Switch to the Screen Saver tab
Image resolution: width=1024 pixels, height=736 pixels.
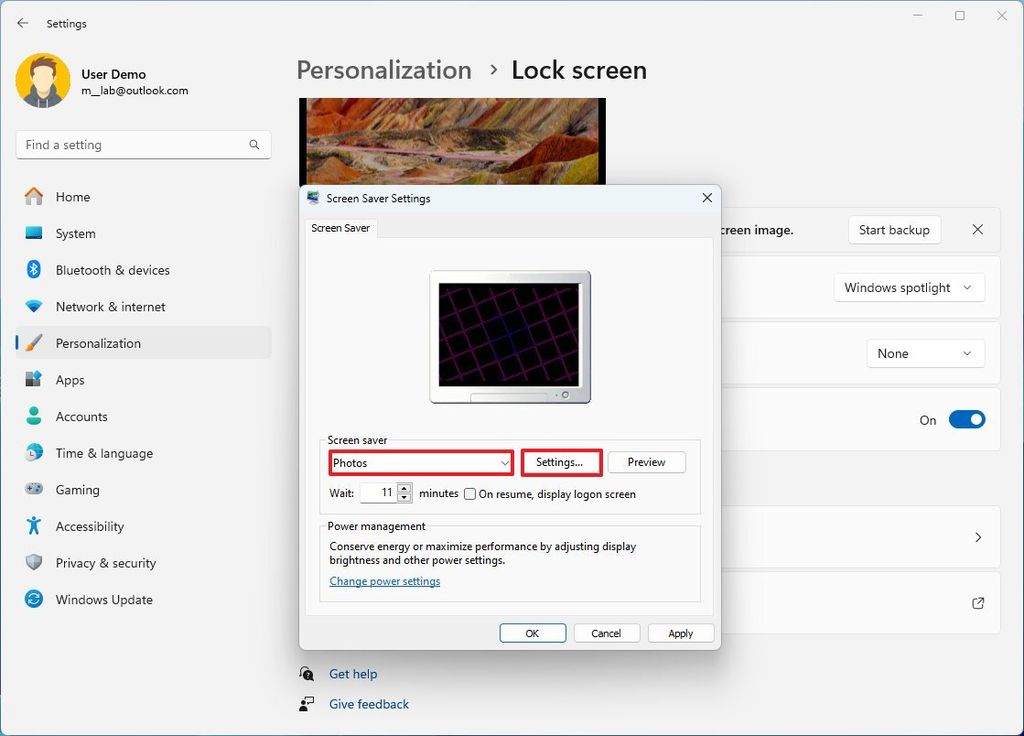click(340, 228)
